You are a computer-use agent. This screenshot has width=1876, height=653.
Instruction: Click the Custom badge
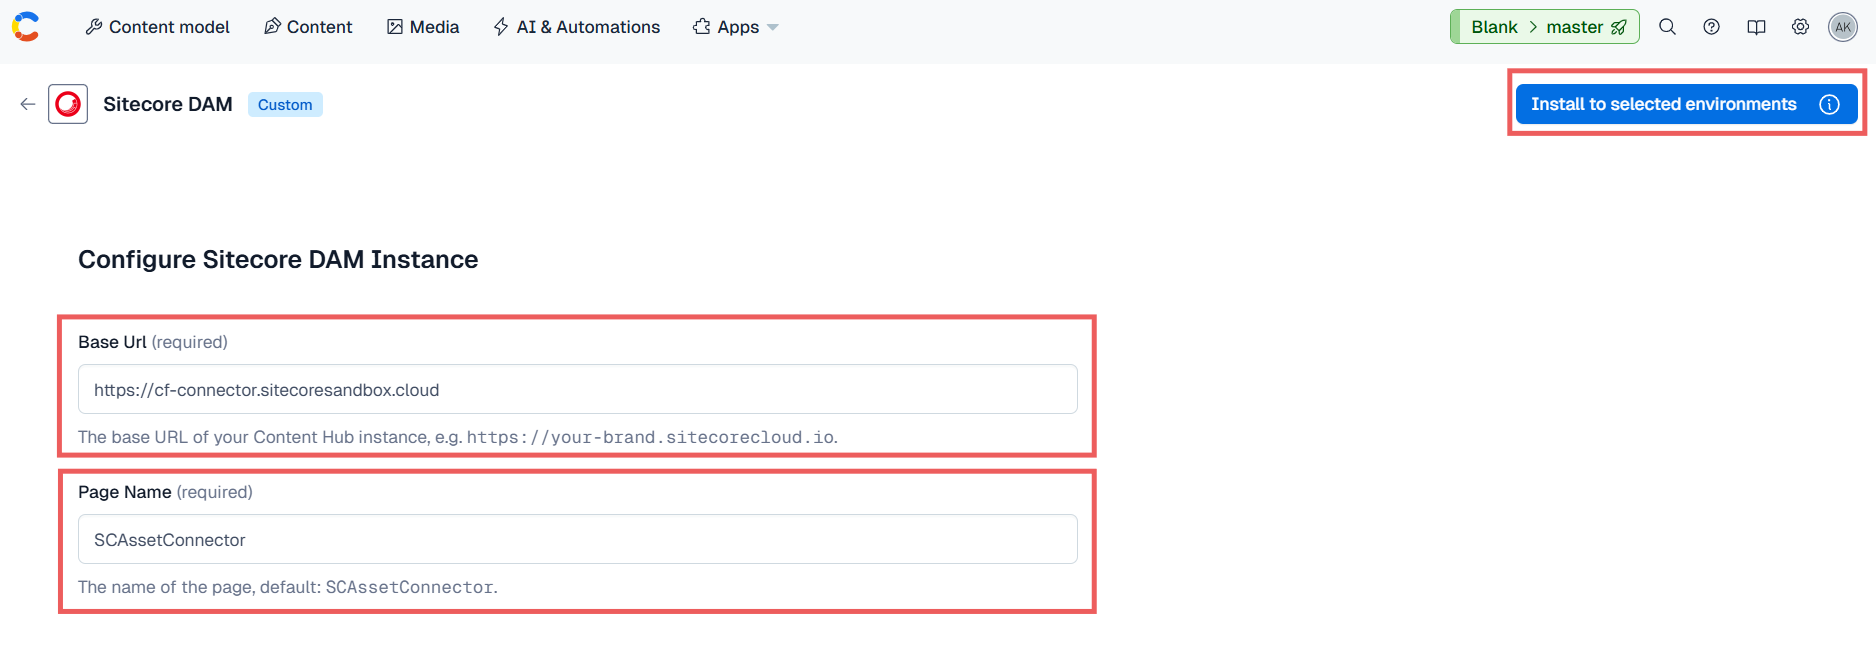[285, 105]
